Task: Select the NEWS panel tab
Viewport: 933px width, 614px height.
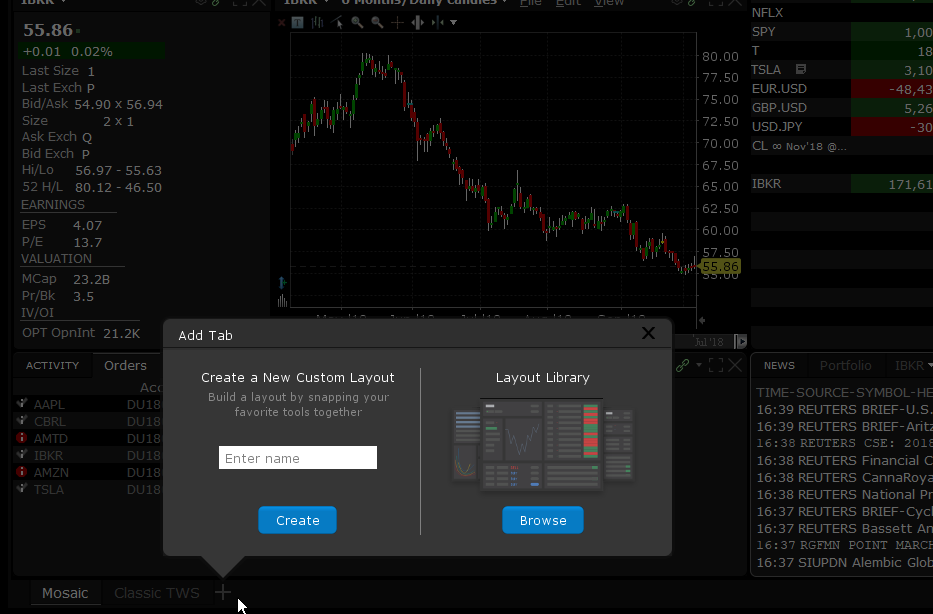Action: point(779,365)
